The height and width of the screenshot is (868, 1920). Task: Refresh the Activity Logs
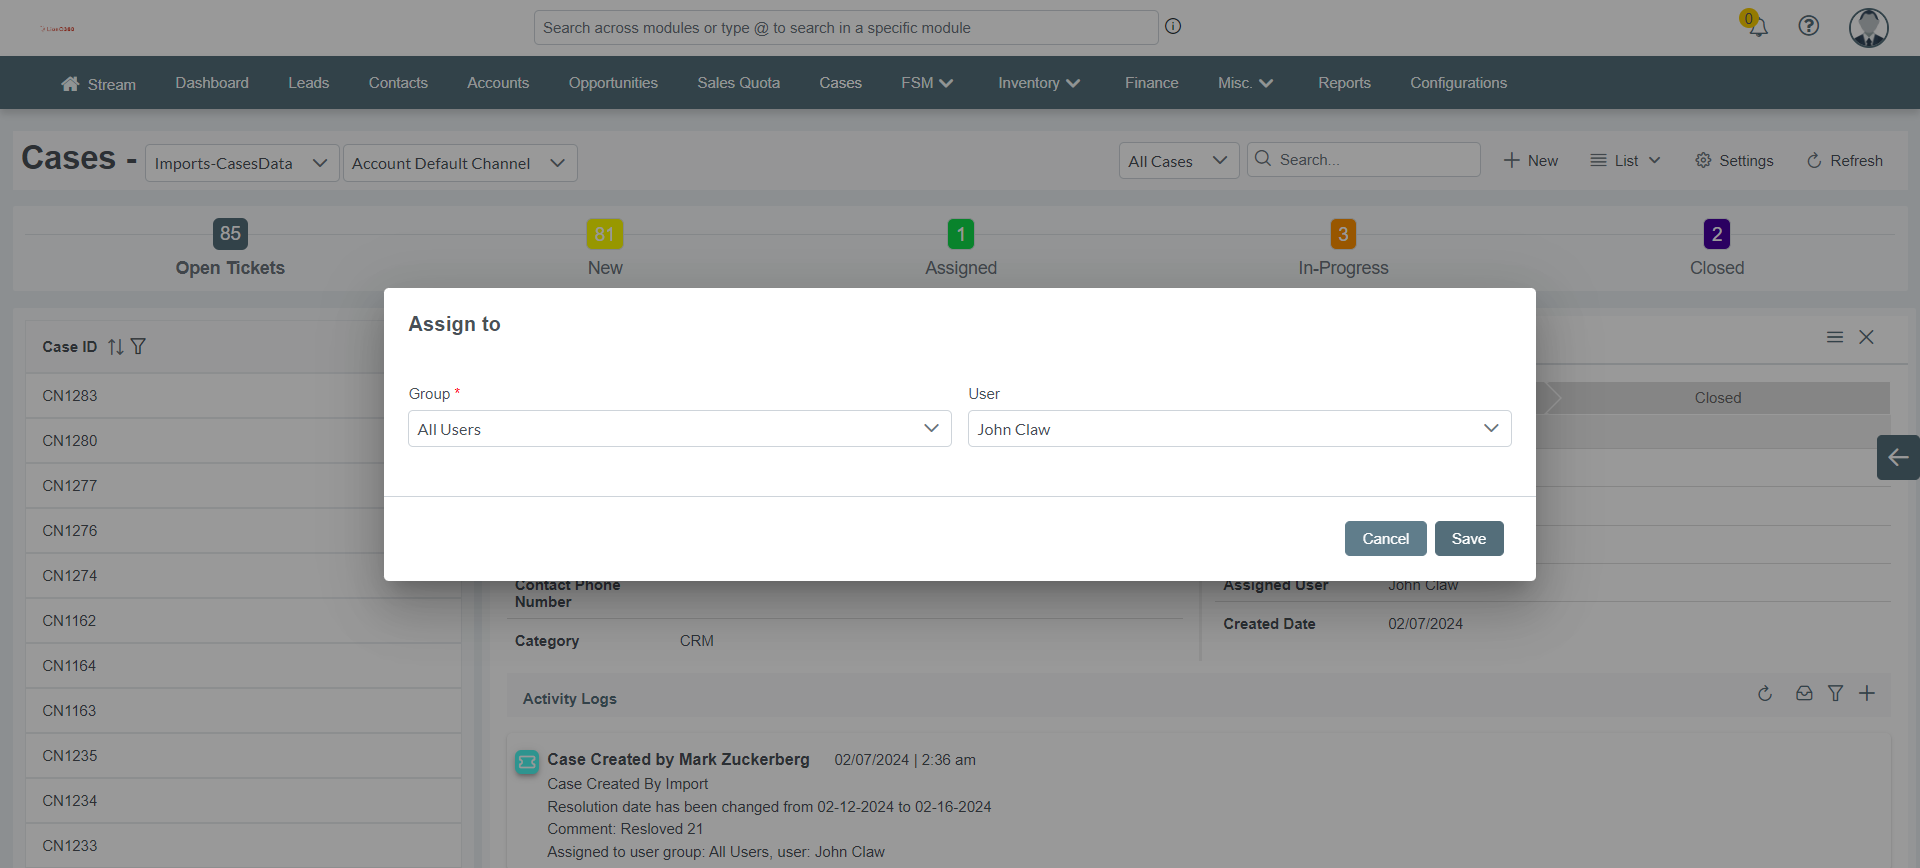pos(1765,693)
